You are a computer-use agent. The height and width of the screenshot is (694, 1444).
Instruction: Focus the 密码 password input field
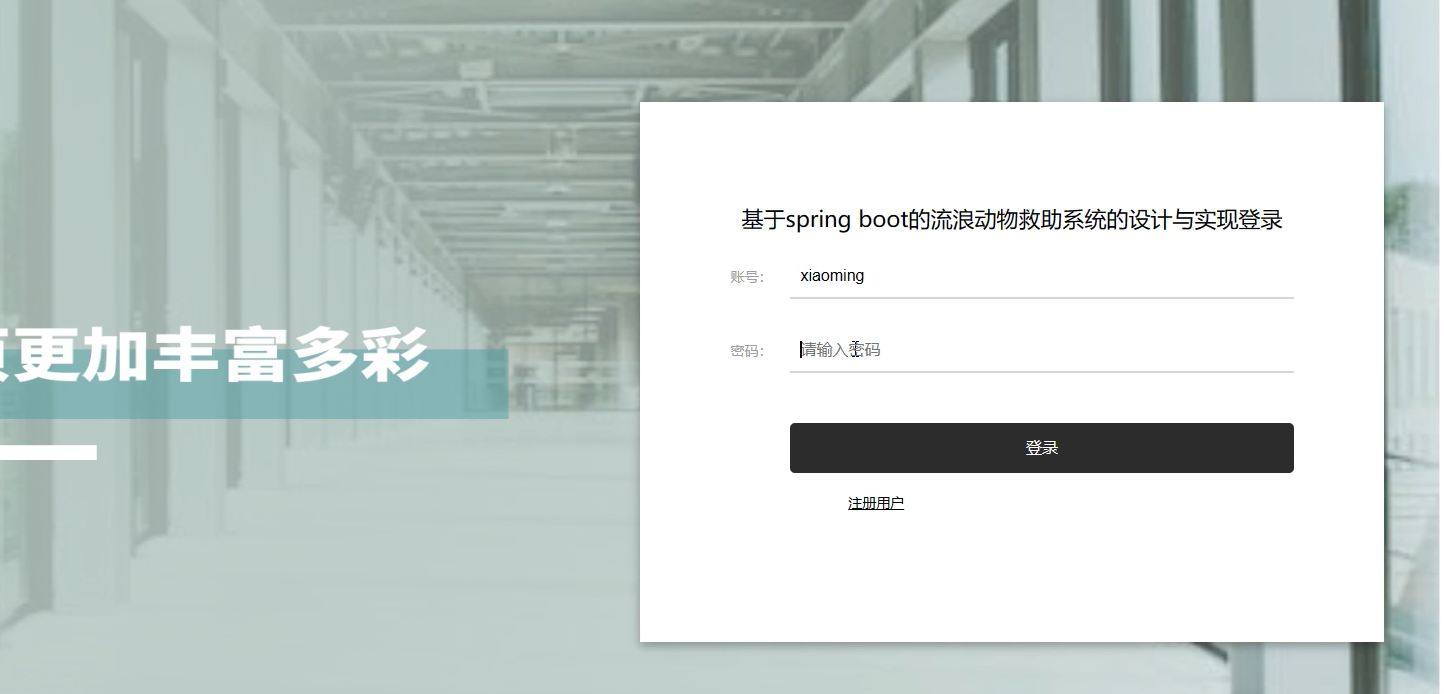[1041, 350]
